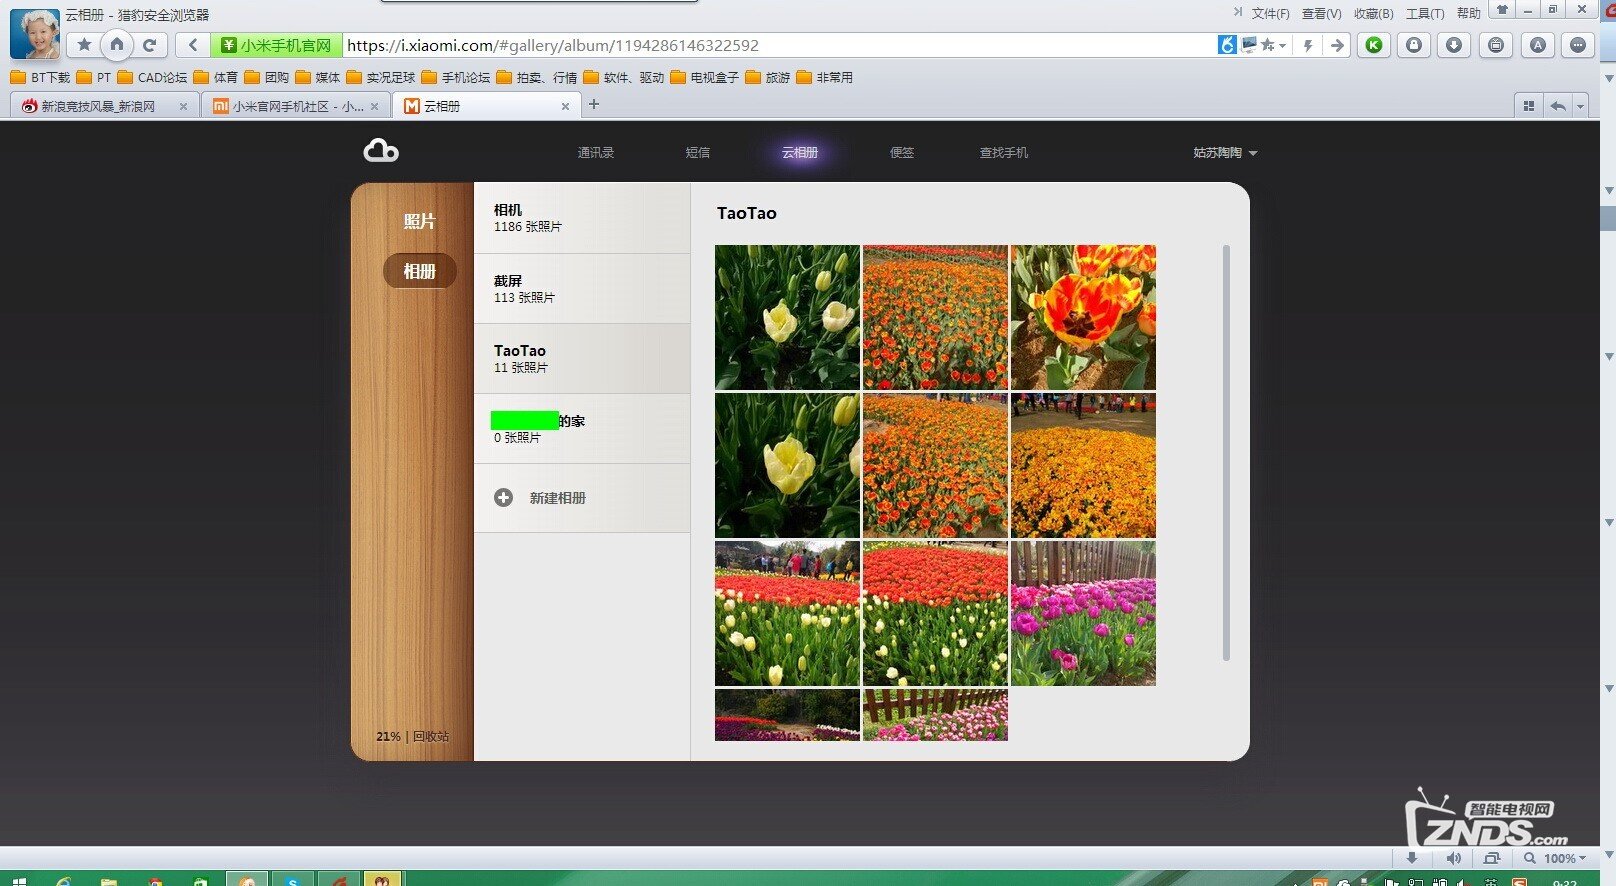This screenshot has width=1616, height=886.
Task: Open the 截屏 album with 113 photos
Action: (x=582, y=288)
